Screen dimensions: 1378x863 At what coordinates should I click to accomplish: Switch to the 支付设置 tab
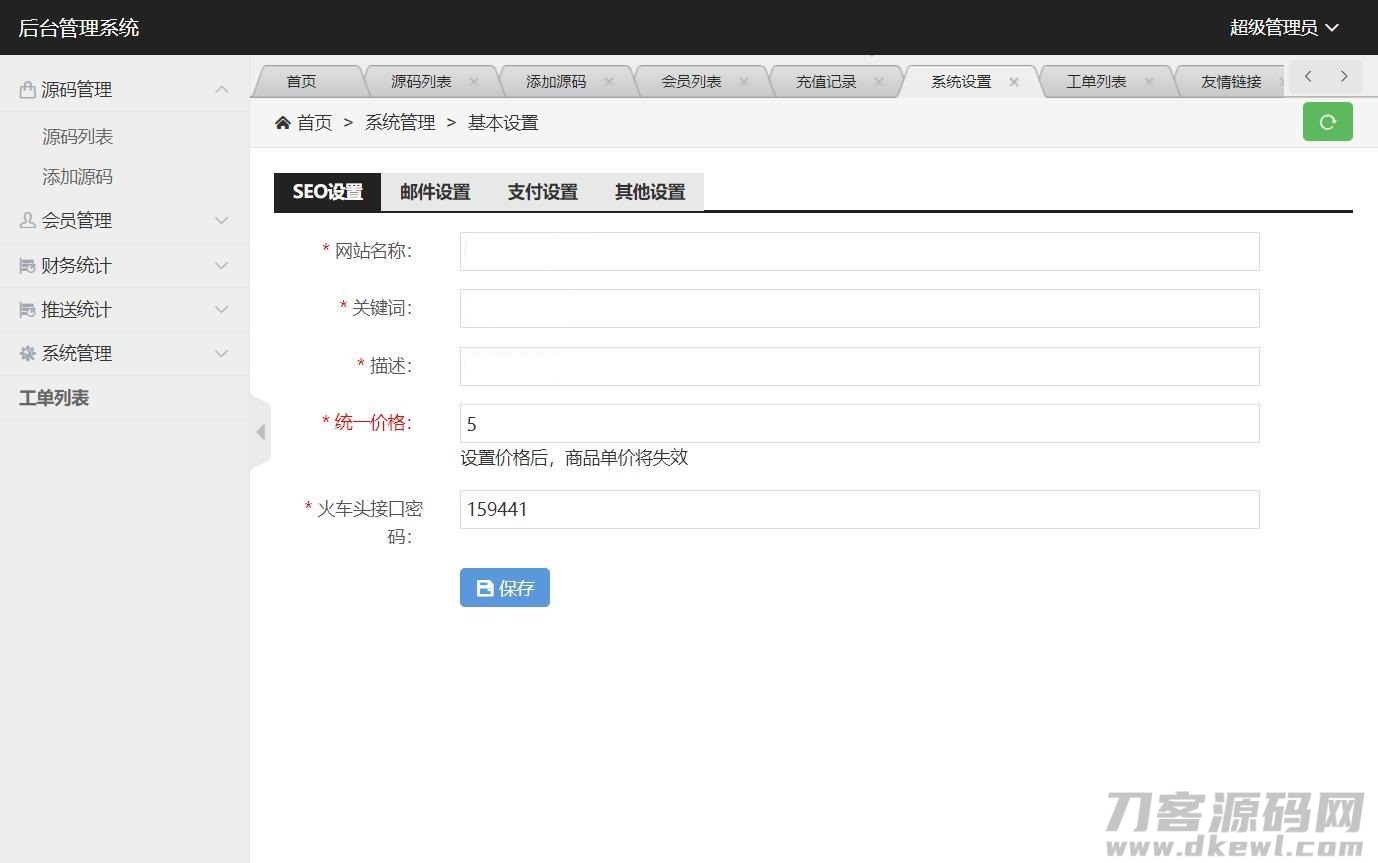(x=542, y=192)
